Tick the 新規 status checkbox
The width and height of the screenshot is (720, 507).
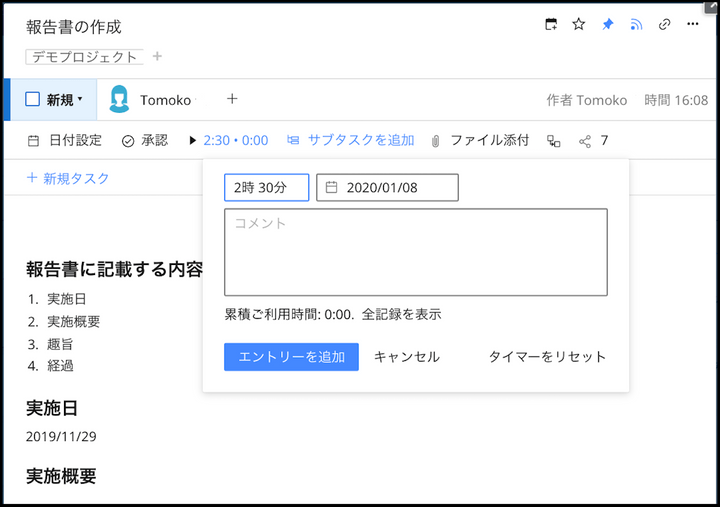[x=33, y=99]
